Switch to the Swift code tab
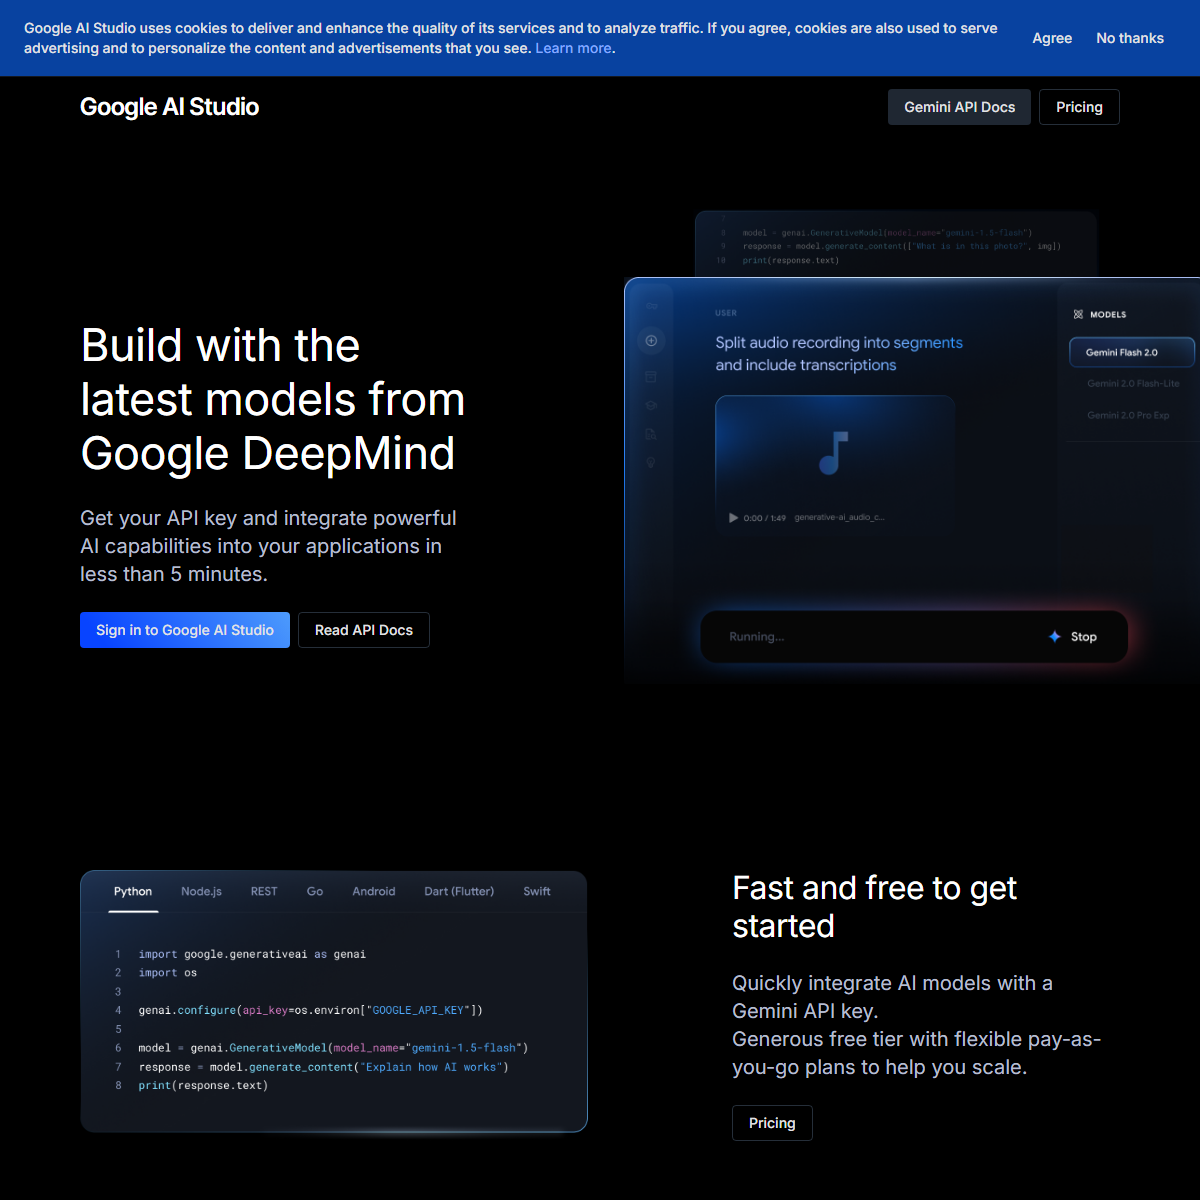Viewport: 1200px width, 1200px height. 537,891
